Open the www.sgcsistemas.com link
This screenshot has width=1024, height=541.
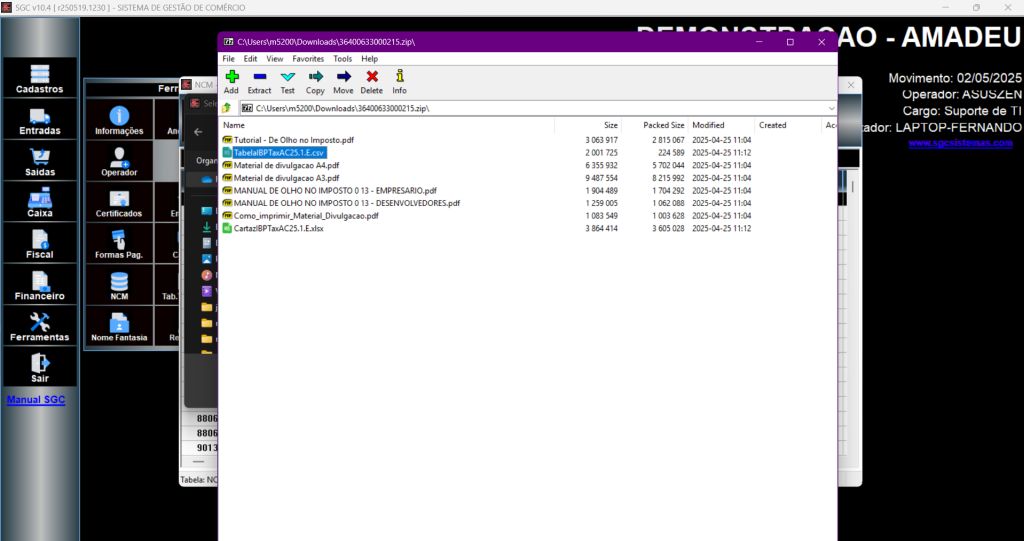(961, 143)
